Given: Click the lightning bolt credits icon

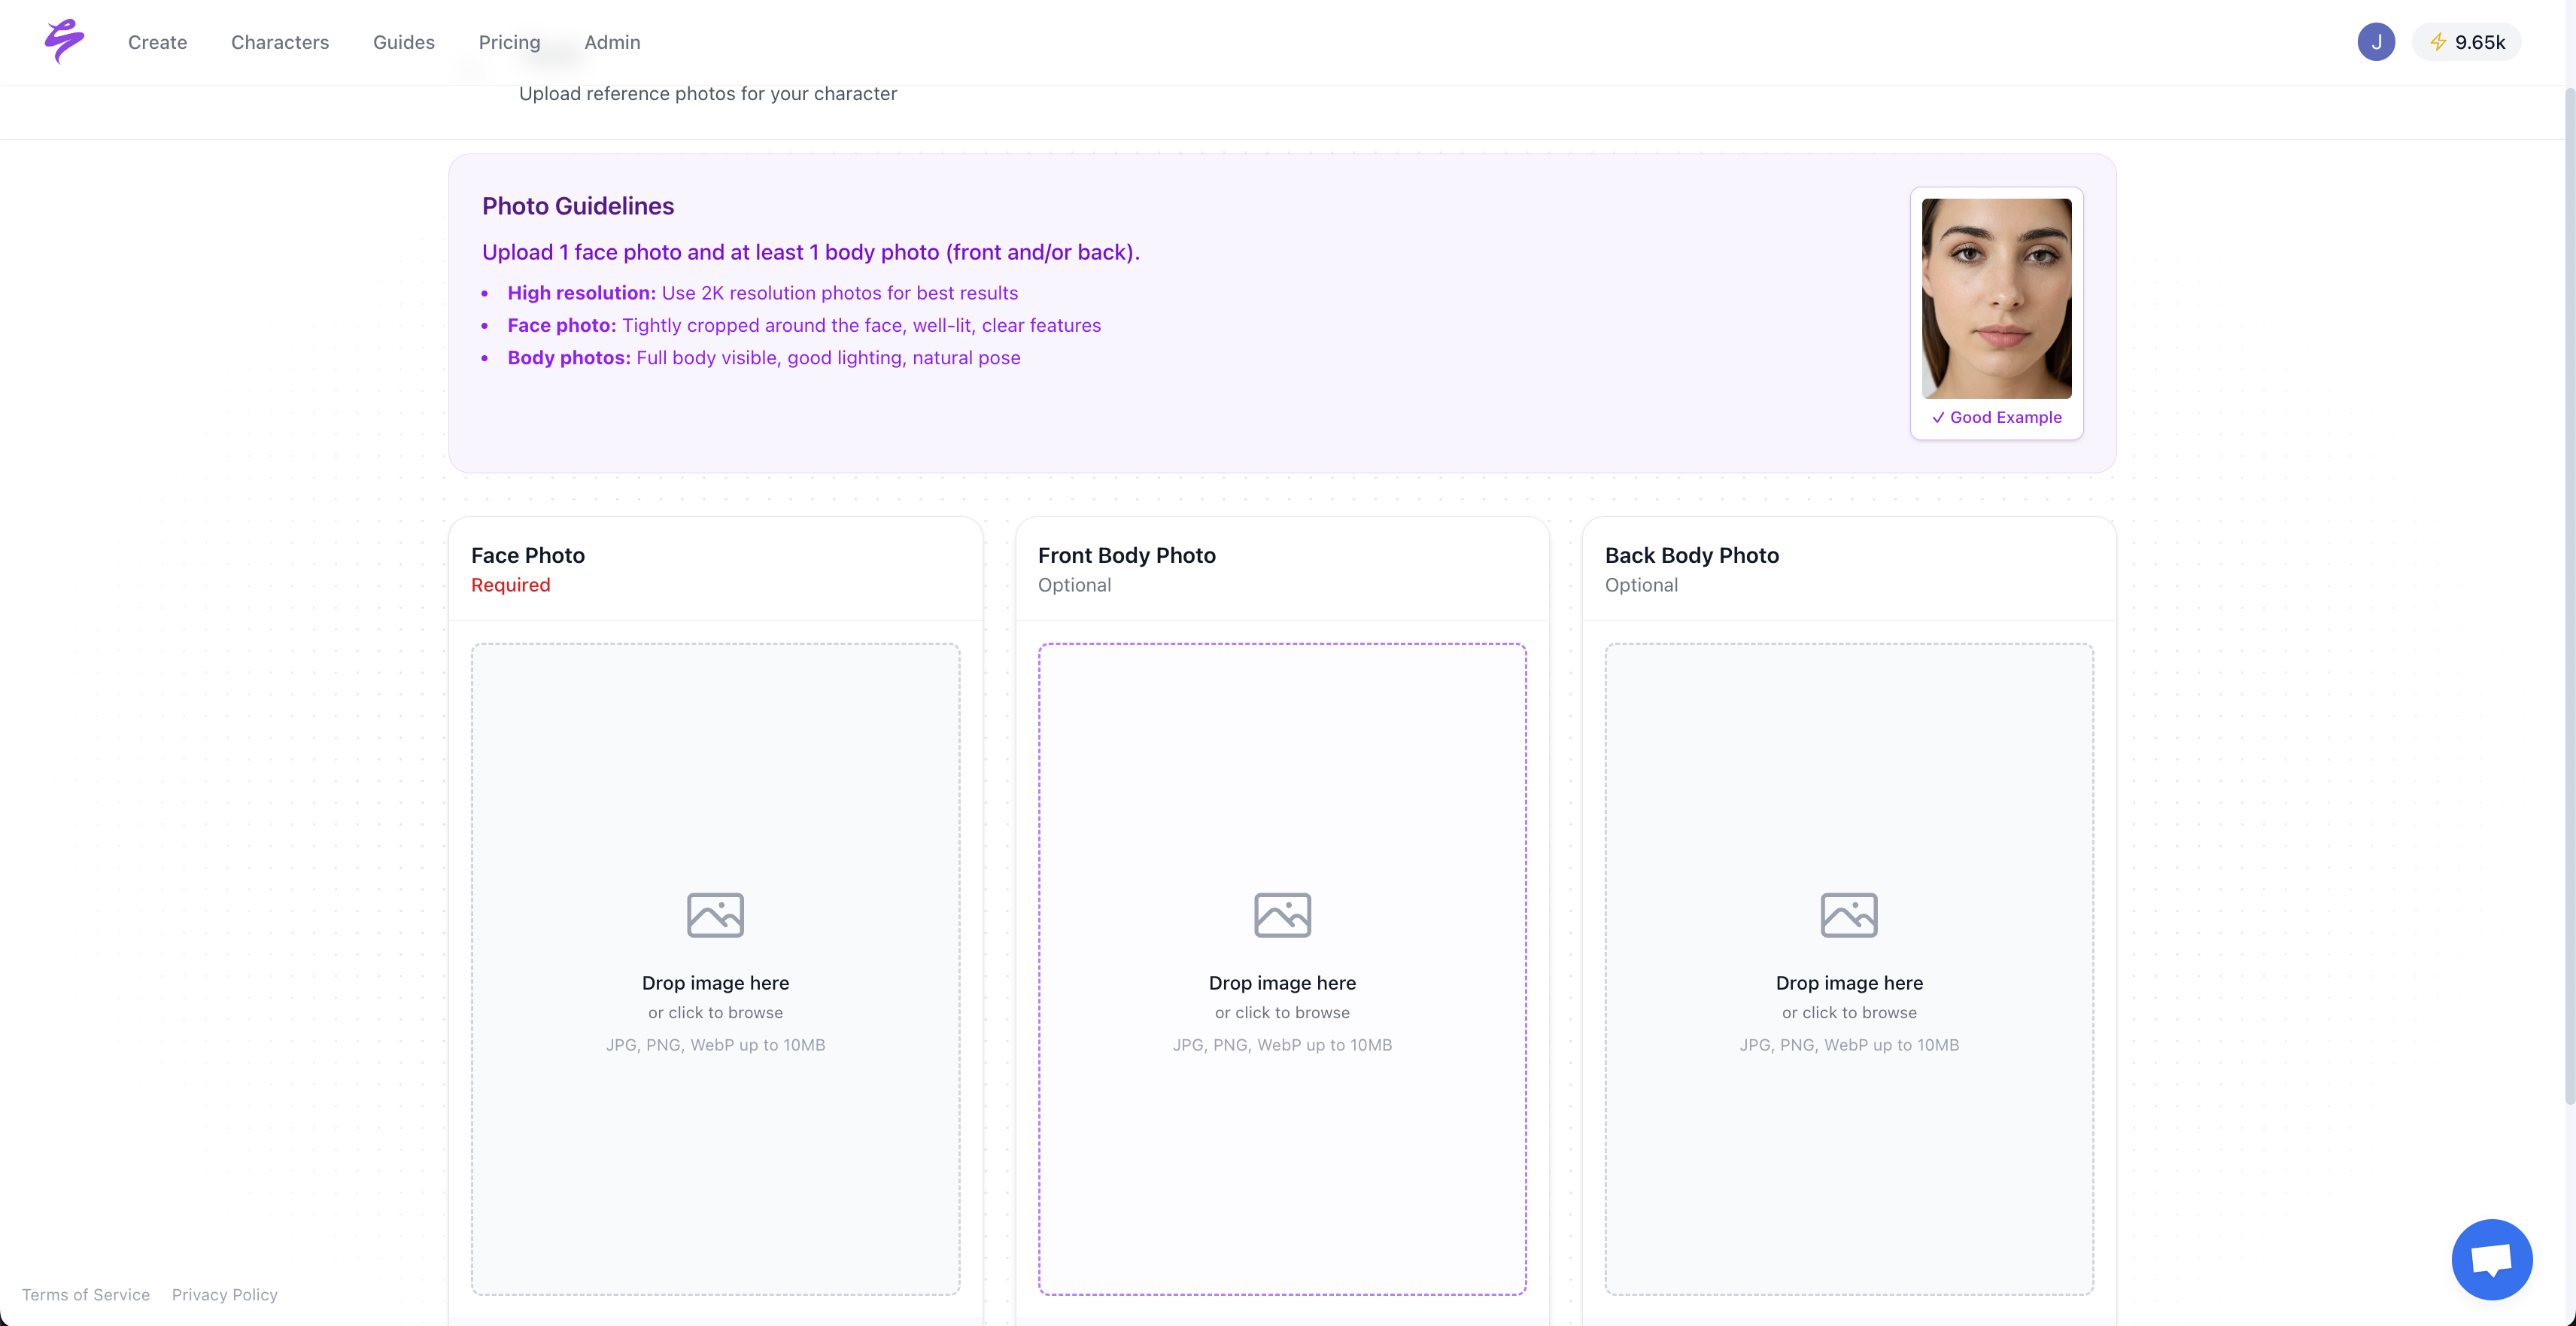Looking at the screenshot, I should click(x=2438, y=41).
